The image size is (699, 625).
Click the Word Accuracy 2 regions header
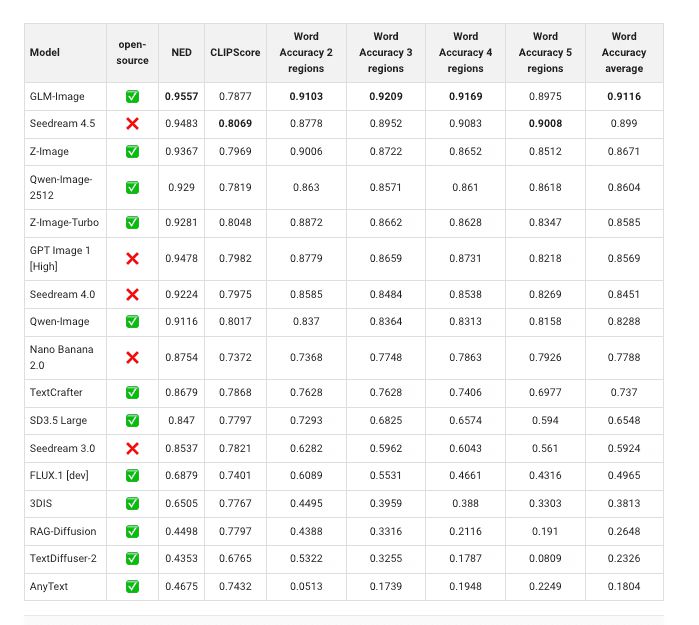[306, 52]
